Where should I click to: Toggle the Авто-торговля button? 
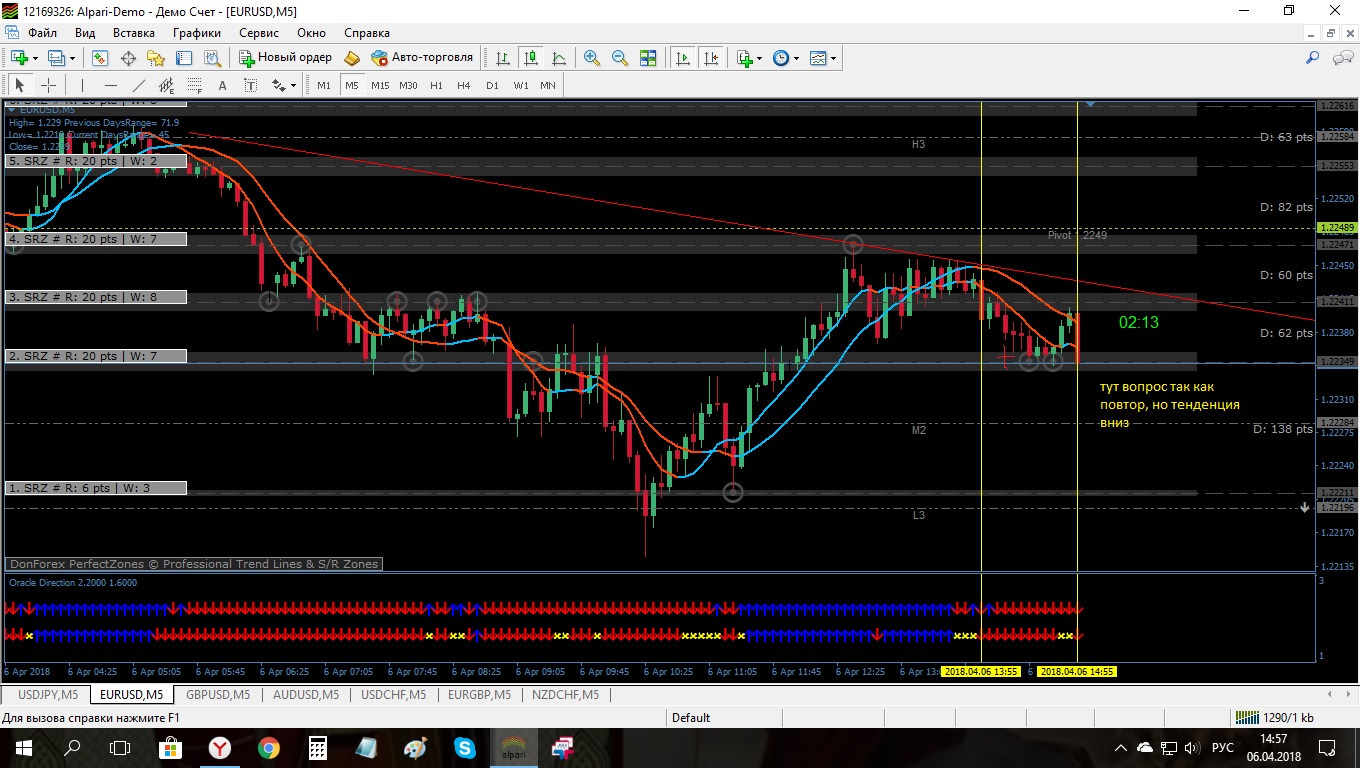tap(422, 58)
